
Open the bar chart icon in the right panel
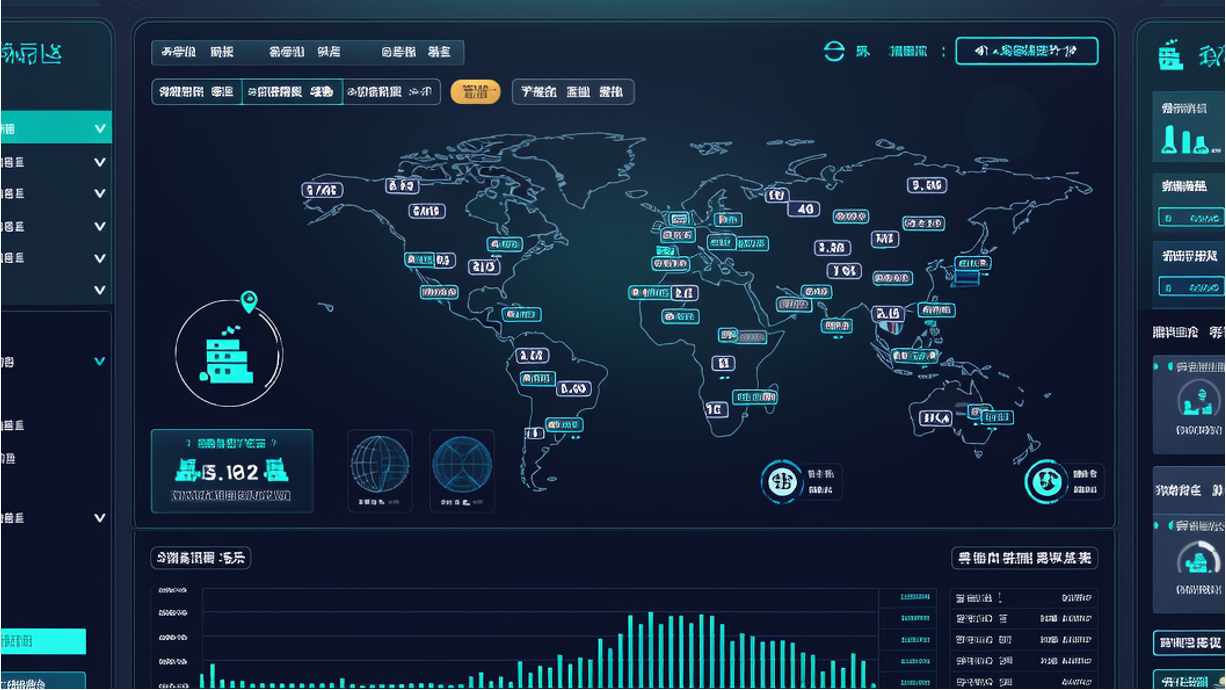[1183, 140]
